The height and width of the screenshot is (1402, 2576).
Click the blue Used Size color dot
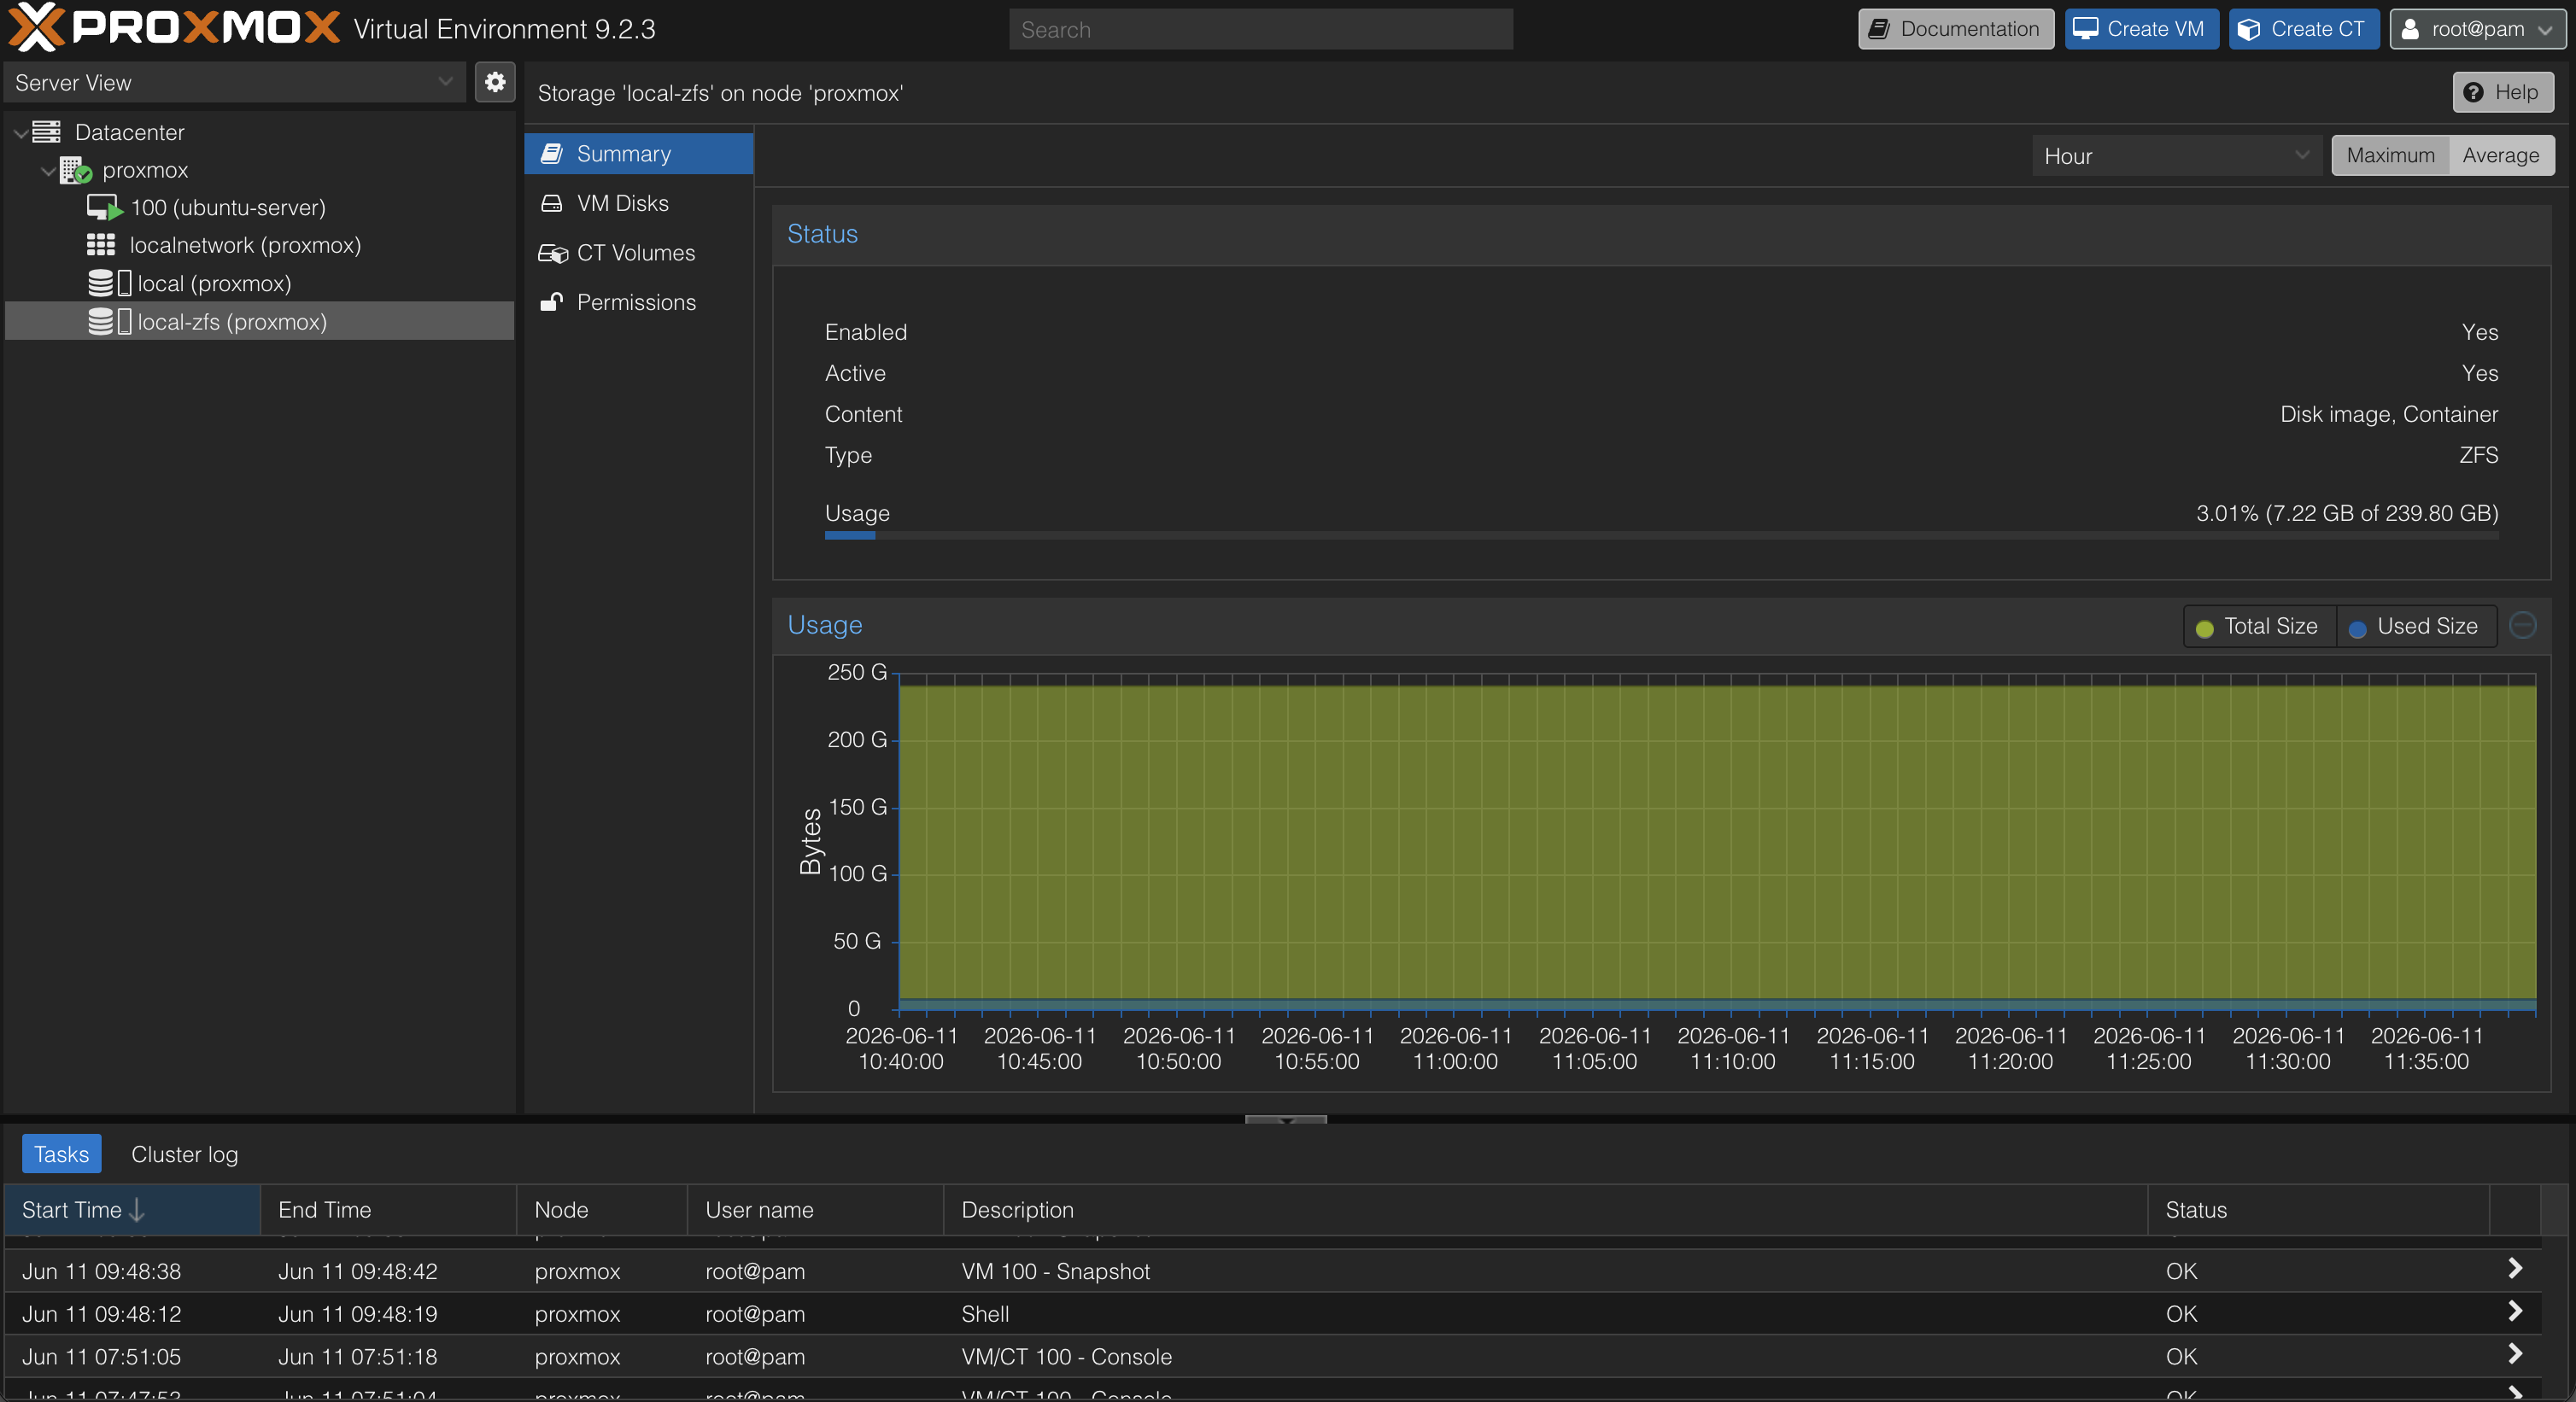pos(2357,628)
